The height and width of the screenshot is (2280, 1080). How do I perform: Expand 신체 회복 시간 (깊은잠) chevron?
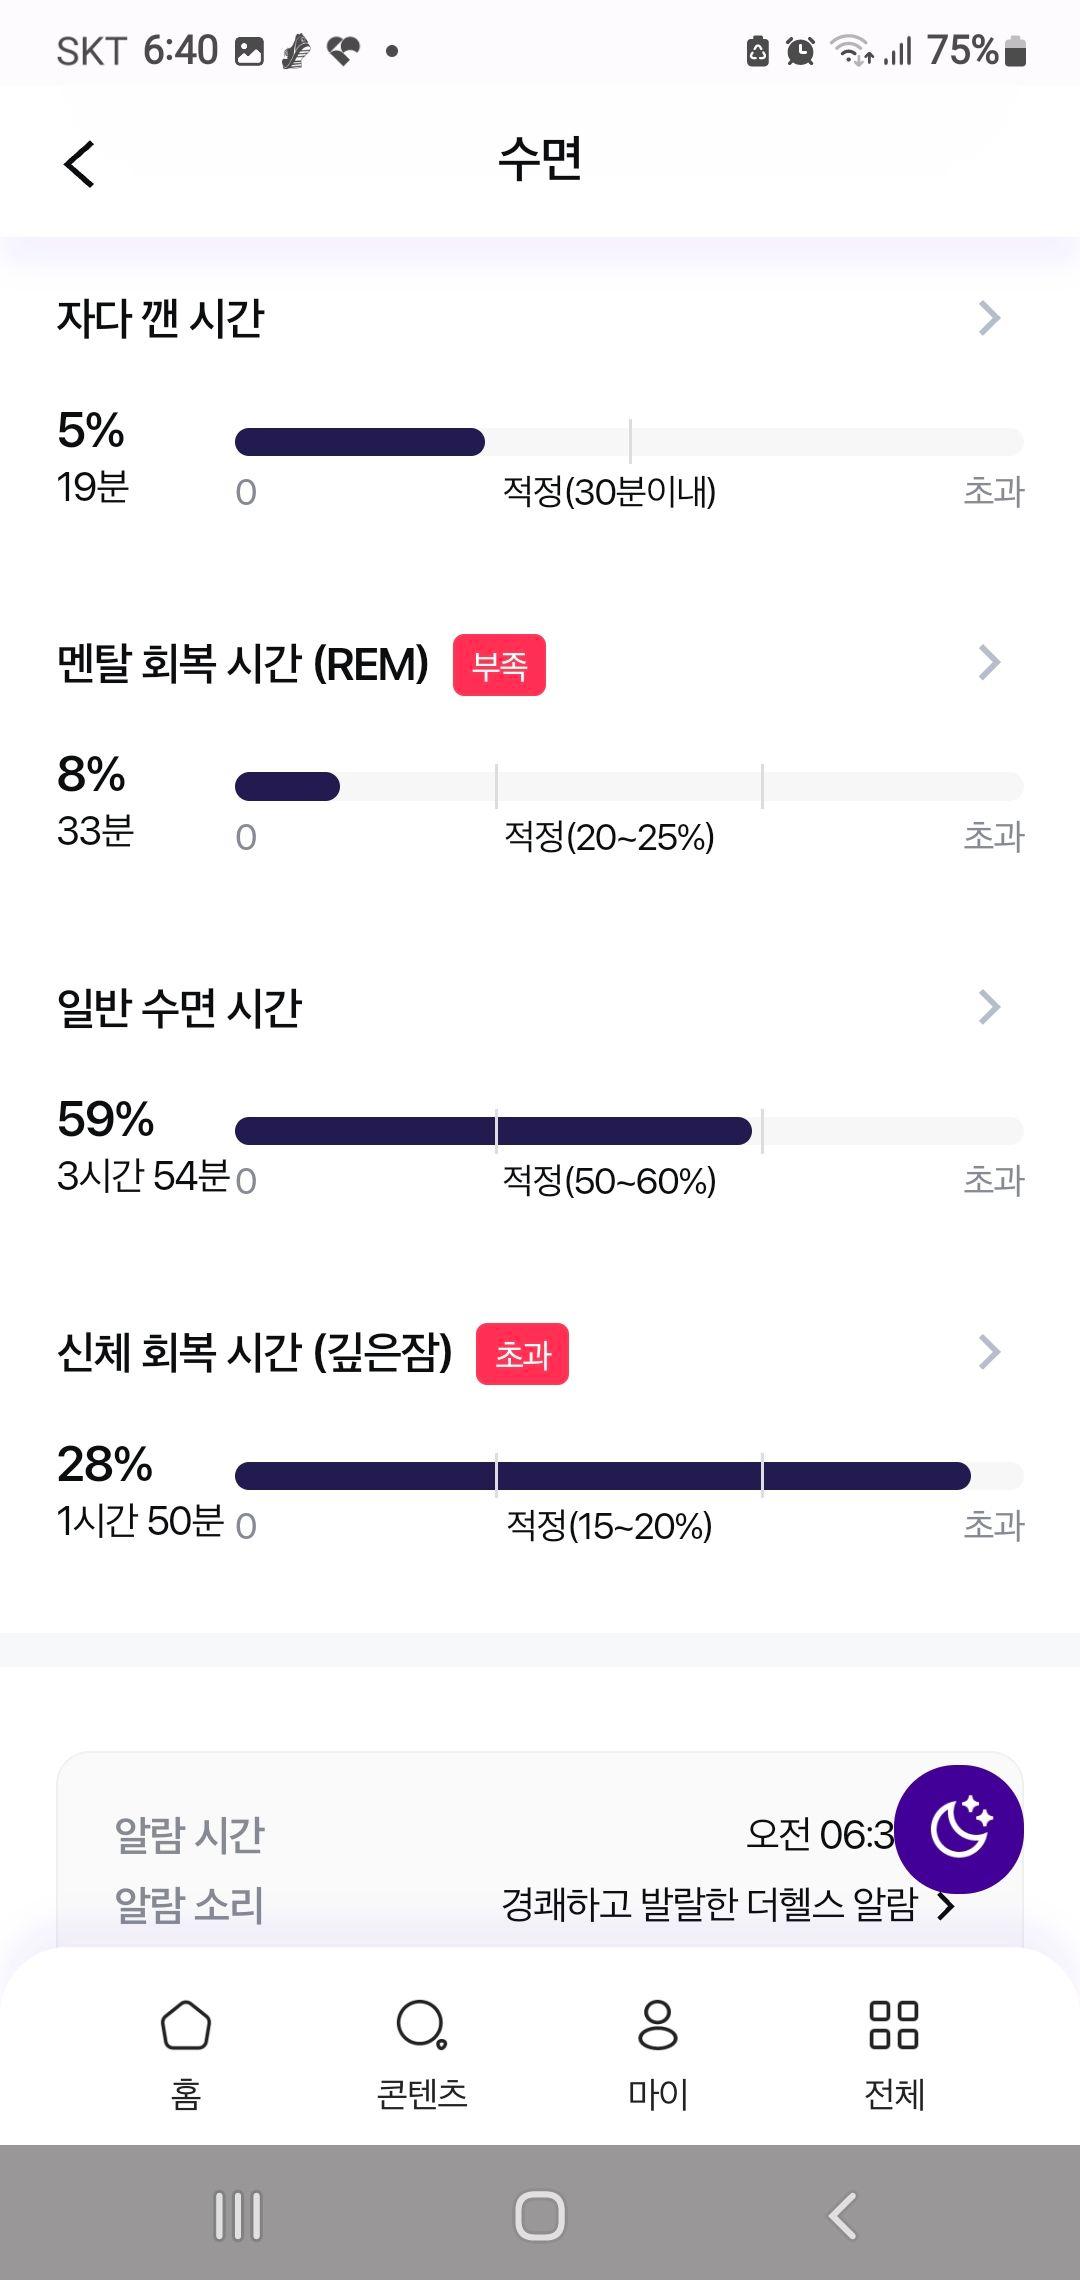coord(989,1352)
